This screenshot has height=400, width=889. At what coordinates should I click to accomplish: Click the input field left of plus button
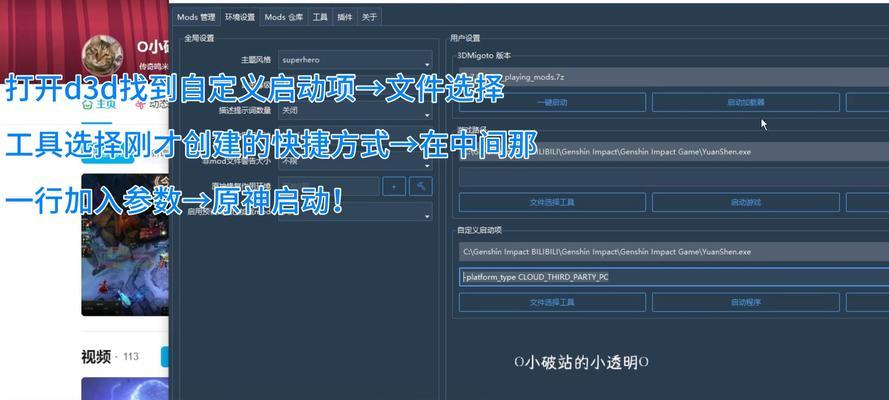click(x=328, y=186)
